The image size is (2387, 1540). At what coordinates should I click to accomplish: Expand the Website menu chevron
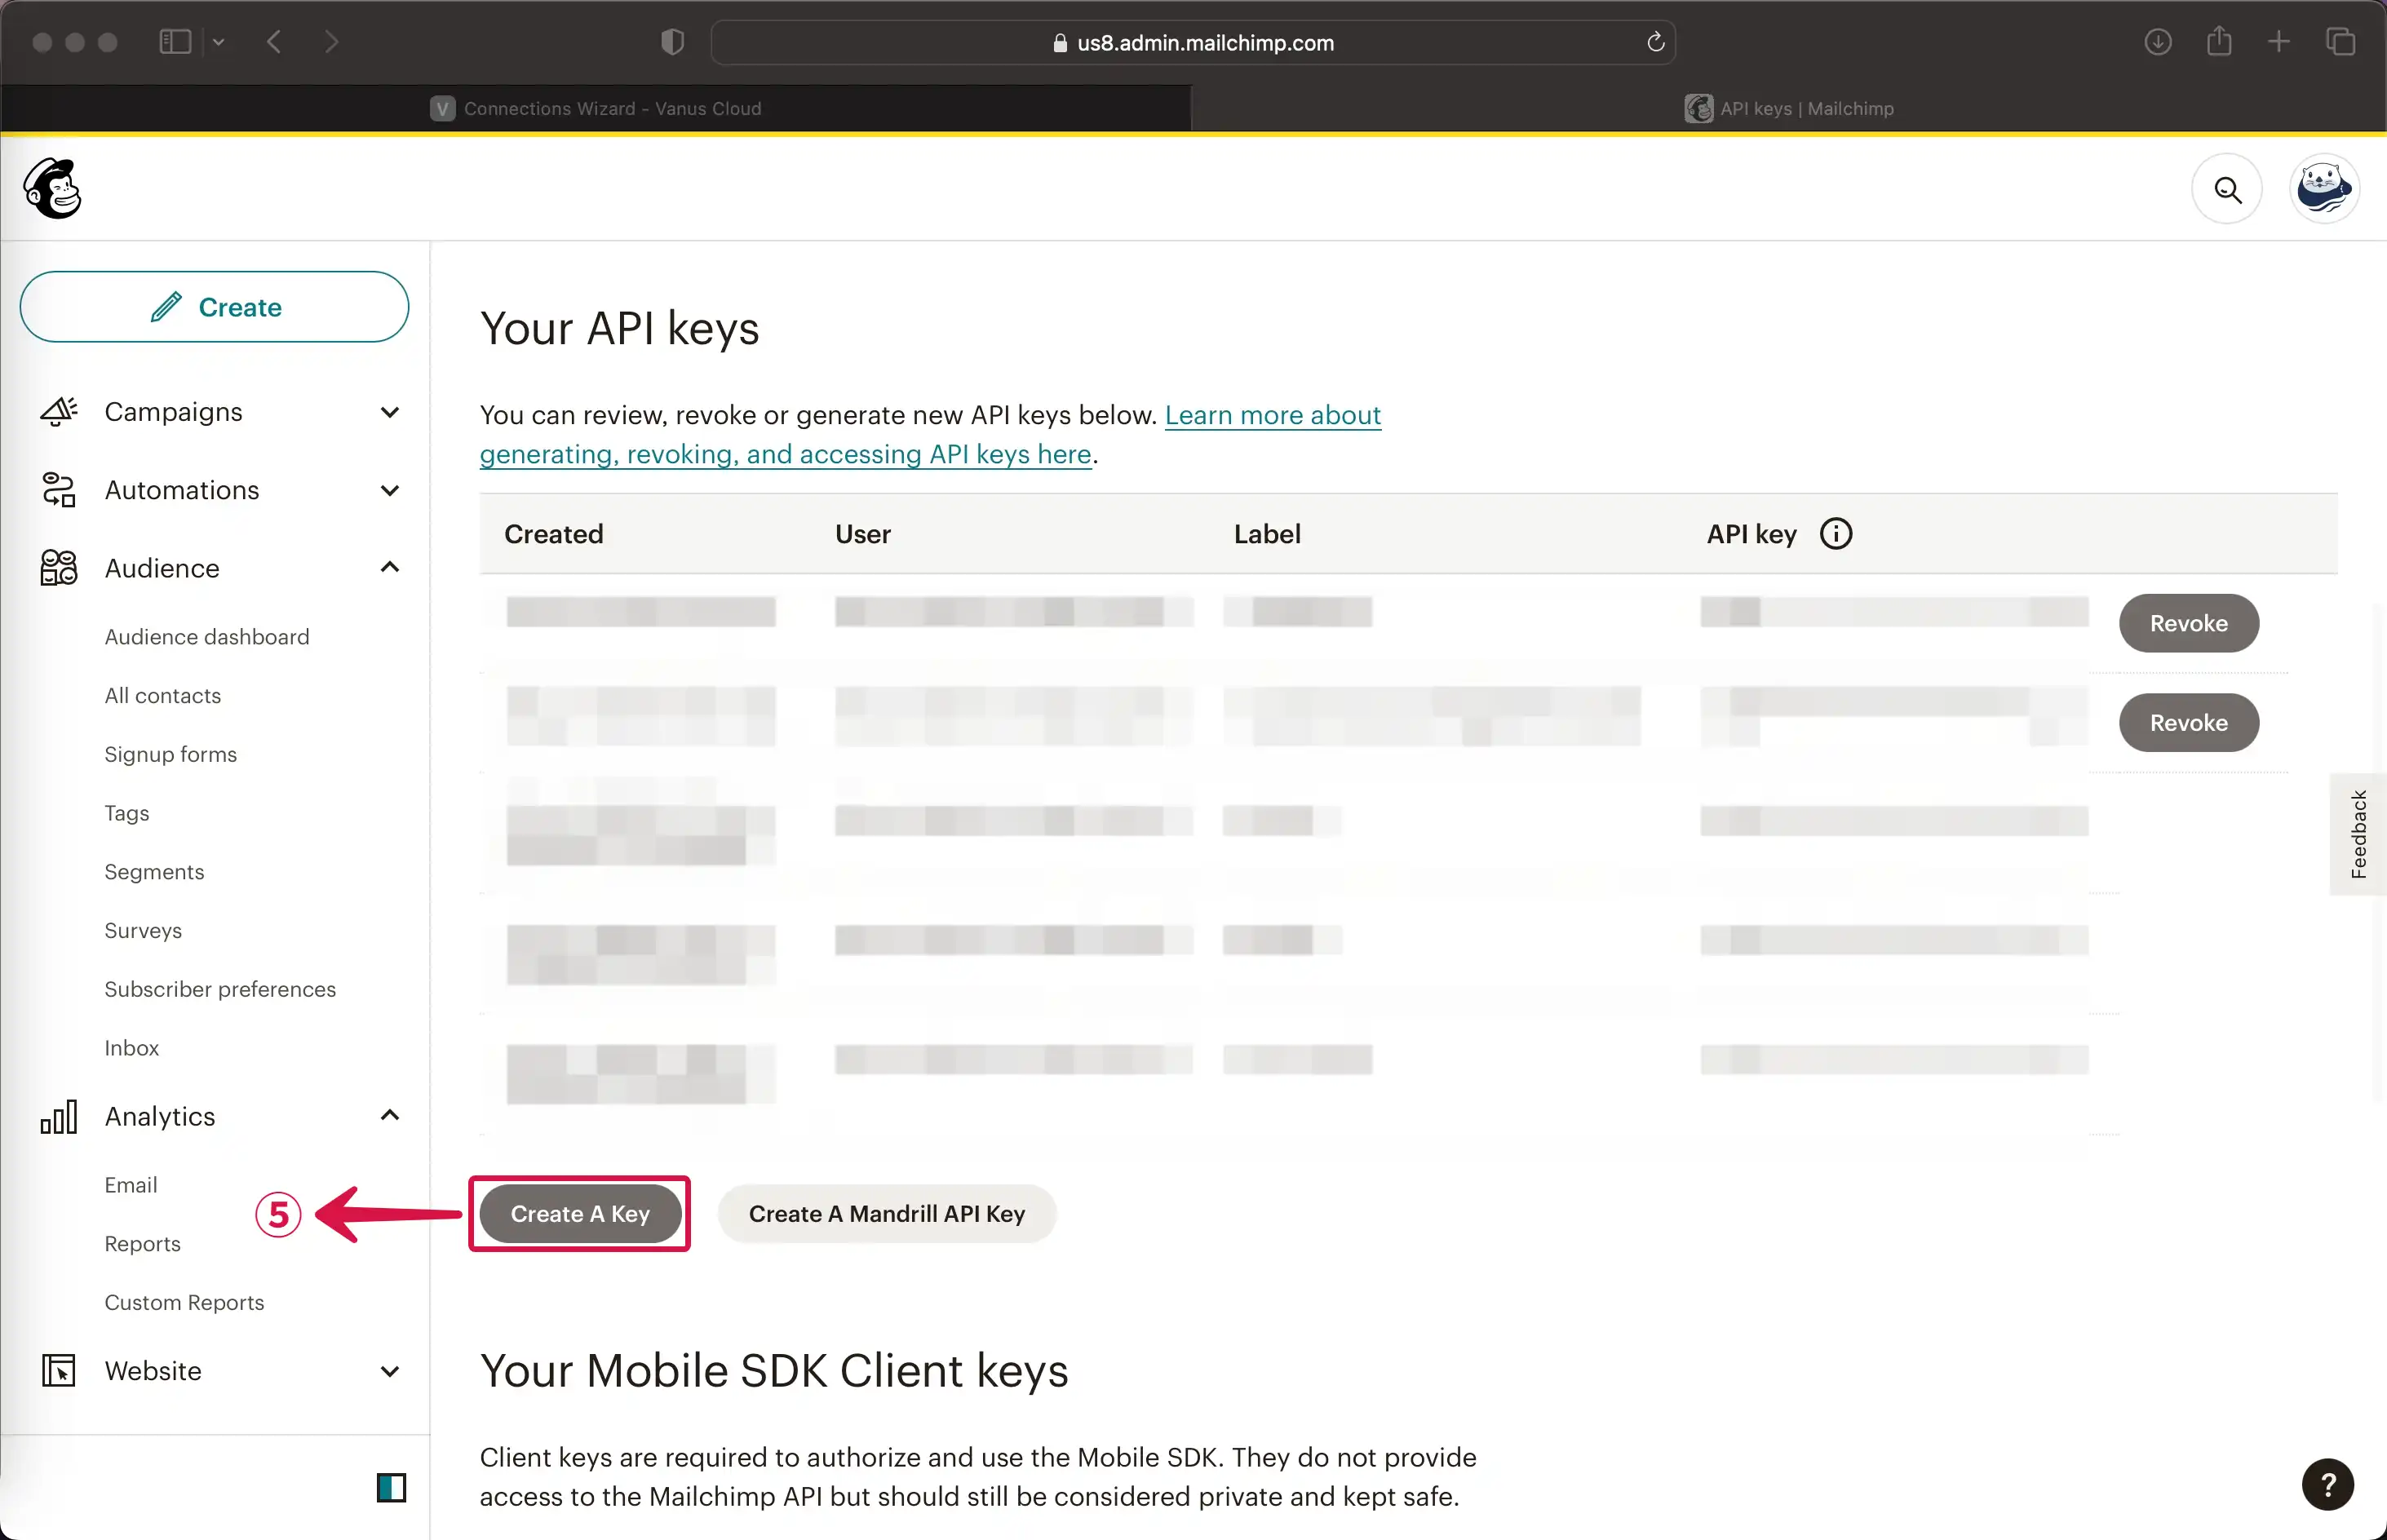tap(390, 1371)
